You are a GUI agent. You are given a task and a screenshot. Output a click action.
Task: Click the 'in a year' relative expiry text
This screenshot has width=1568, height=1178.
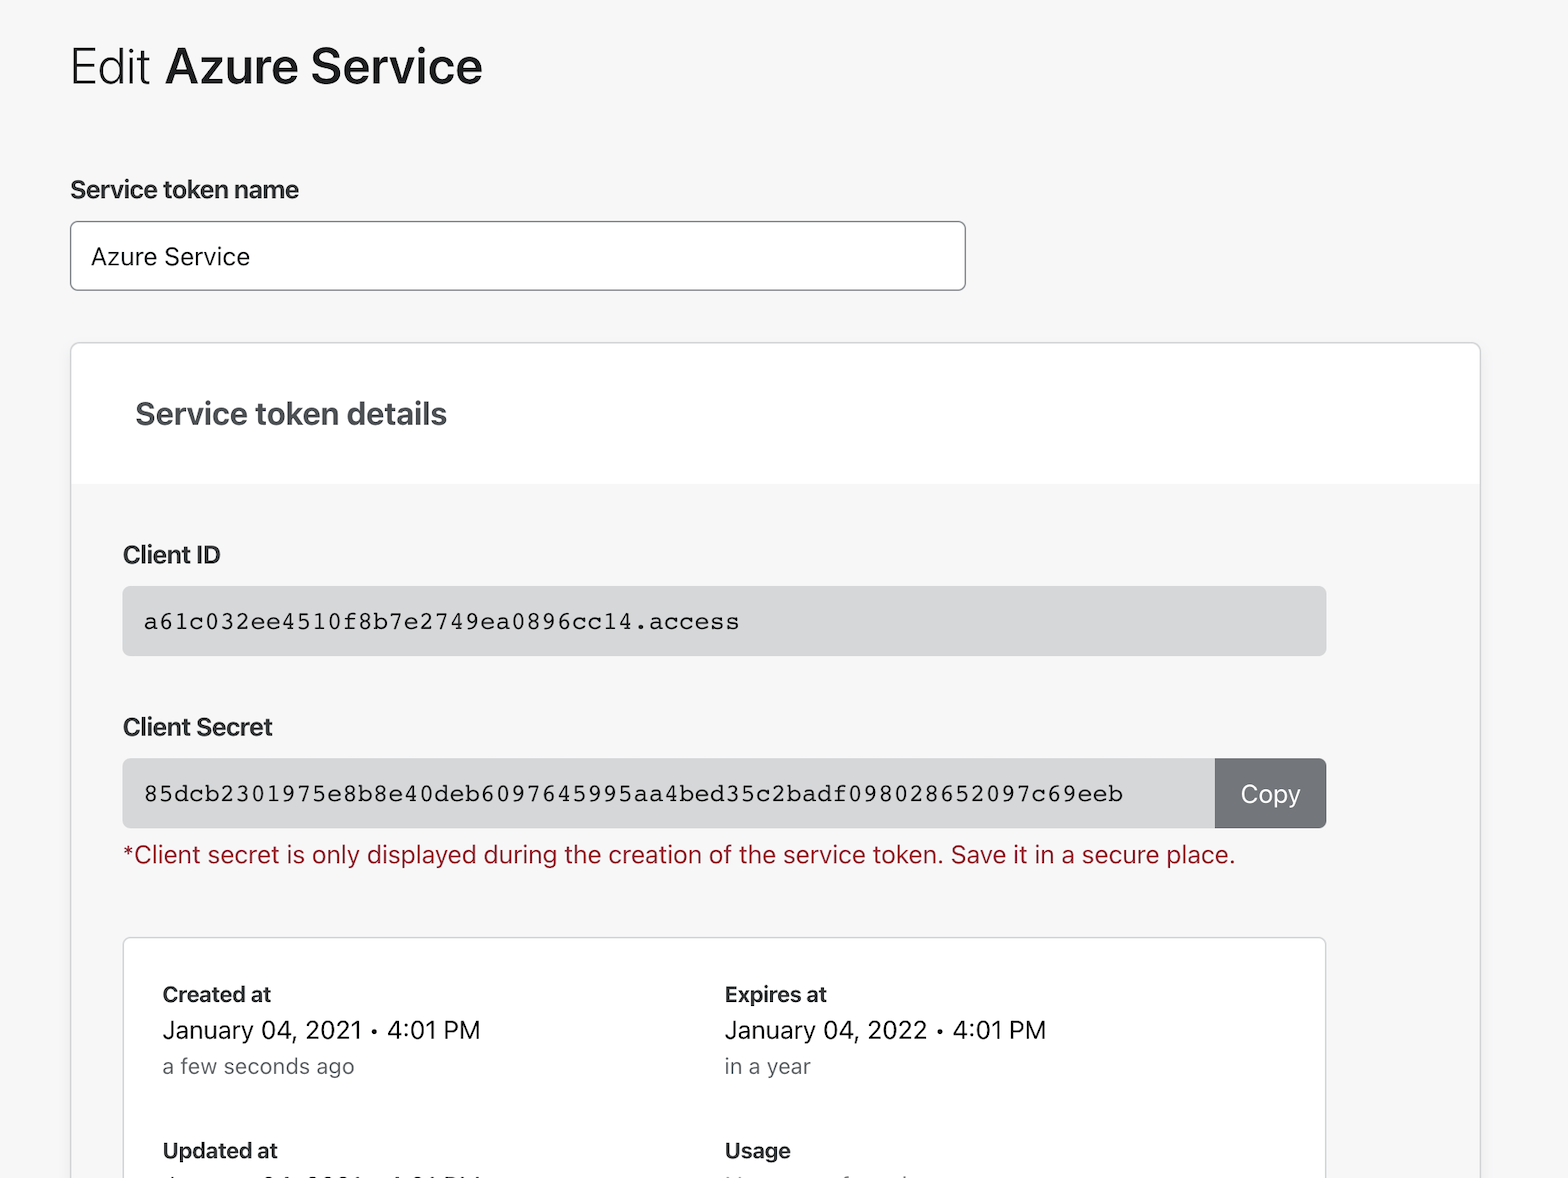(767, 1066)
